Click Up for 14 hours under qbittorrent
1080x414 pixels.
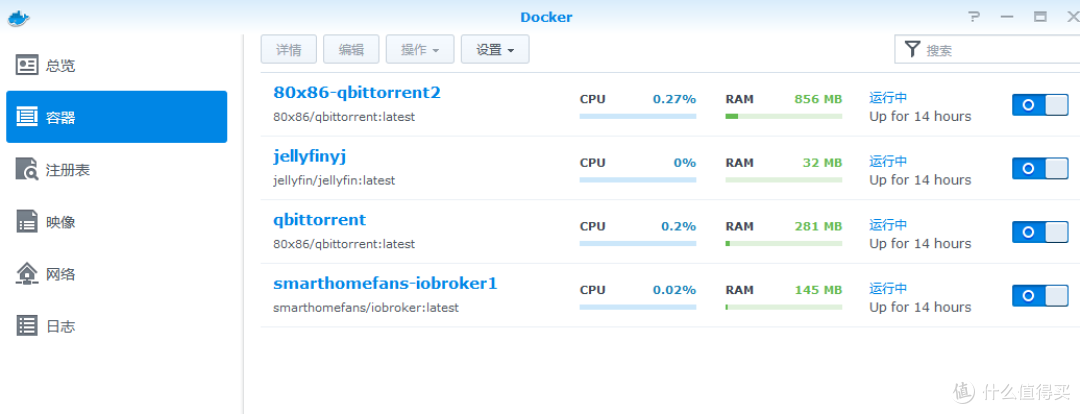click(x=920, y=243)
